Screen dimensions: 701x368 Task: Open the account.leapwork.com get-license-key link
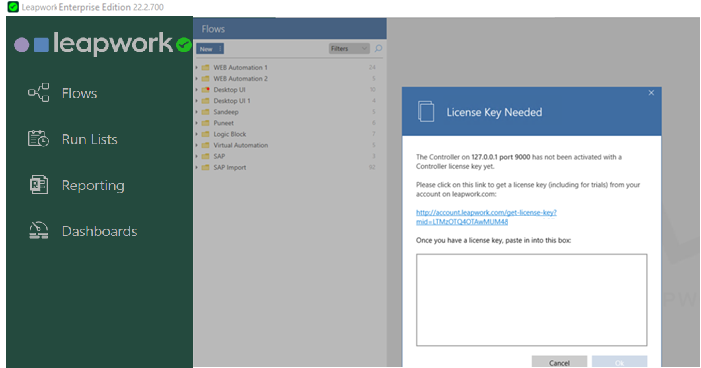[x=486, y=217]
